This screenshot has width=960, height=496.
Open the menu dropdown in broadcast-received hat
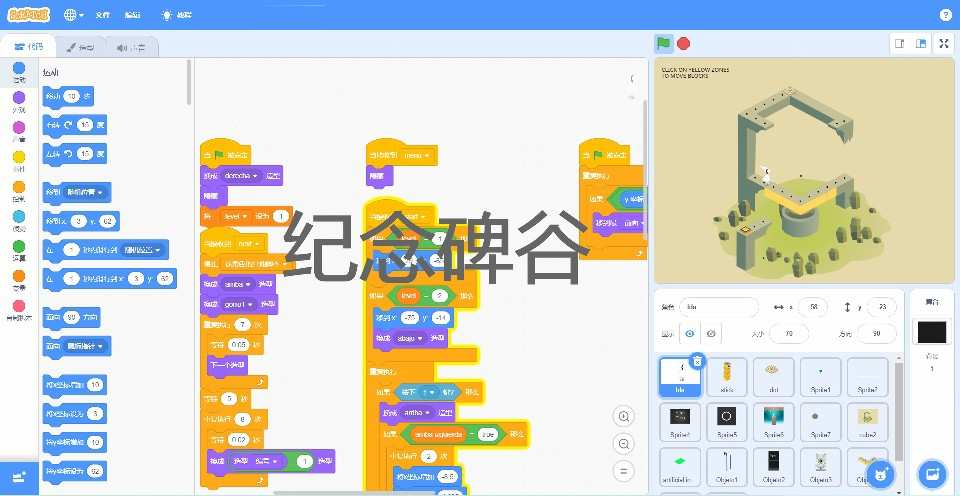(416, 156)
